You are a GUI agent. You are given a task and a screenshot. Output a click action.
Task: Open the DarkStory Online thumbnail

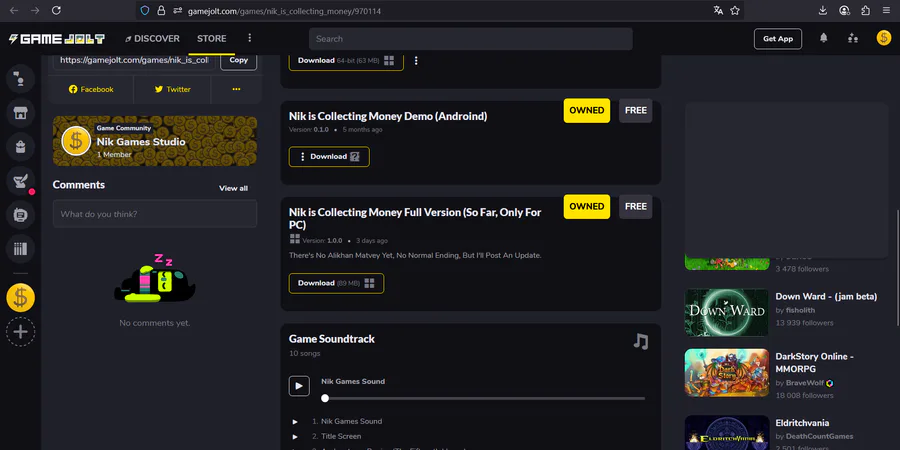tap(727, 373)
